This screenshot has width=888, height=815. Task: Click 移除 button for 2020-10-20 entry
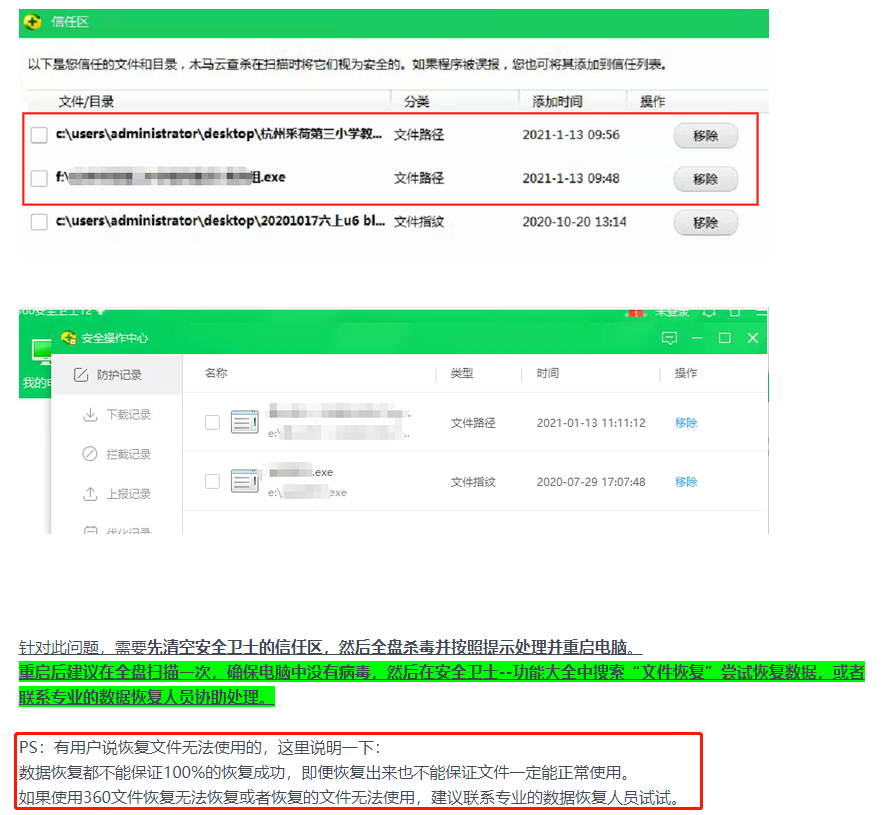click(x=706, y=223)
